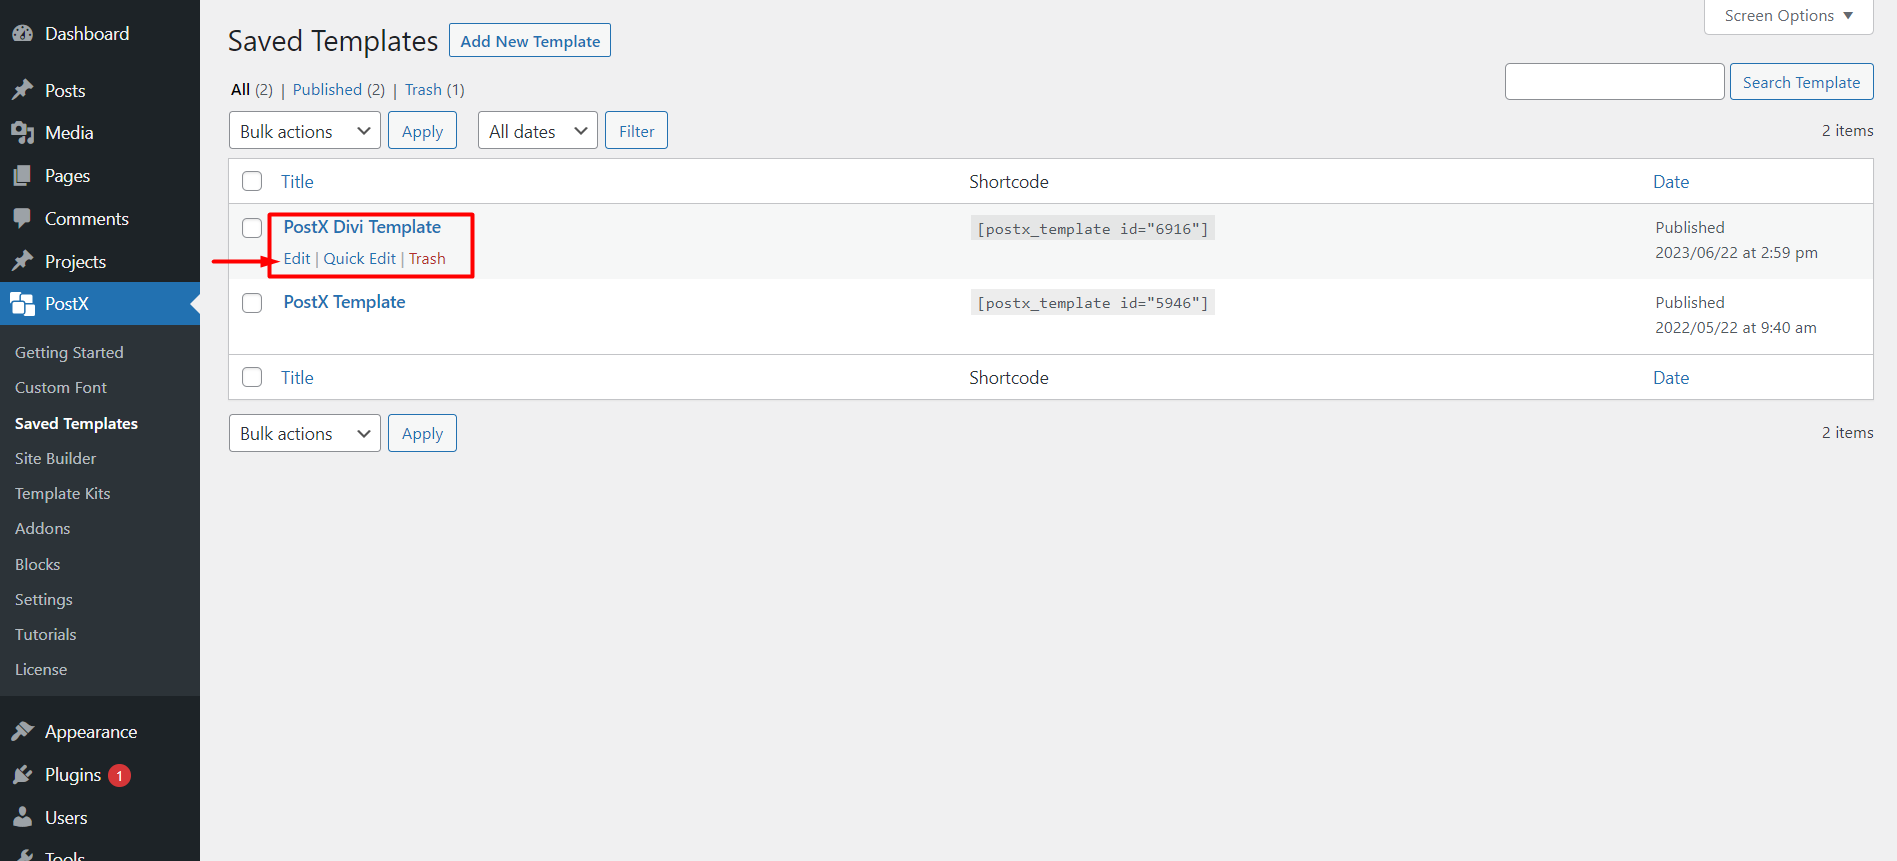Open Media via its sidebar icon
1897x861 pixels.
[22, 133]
